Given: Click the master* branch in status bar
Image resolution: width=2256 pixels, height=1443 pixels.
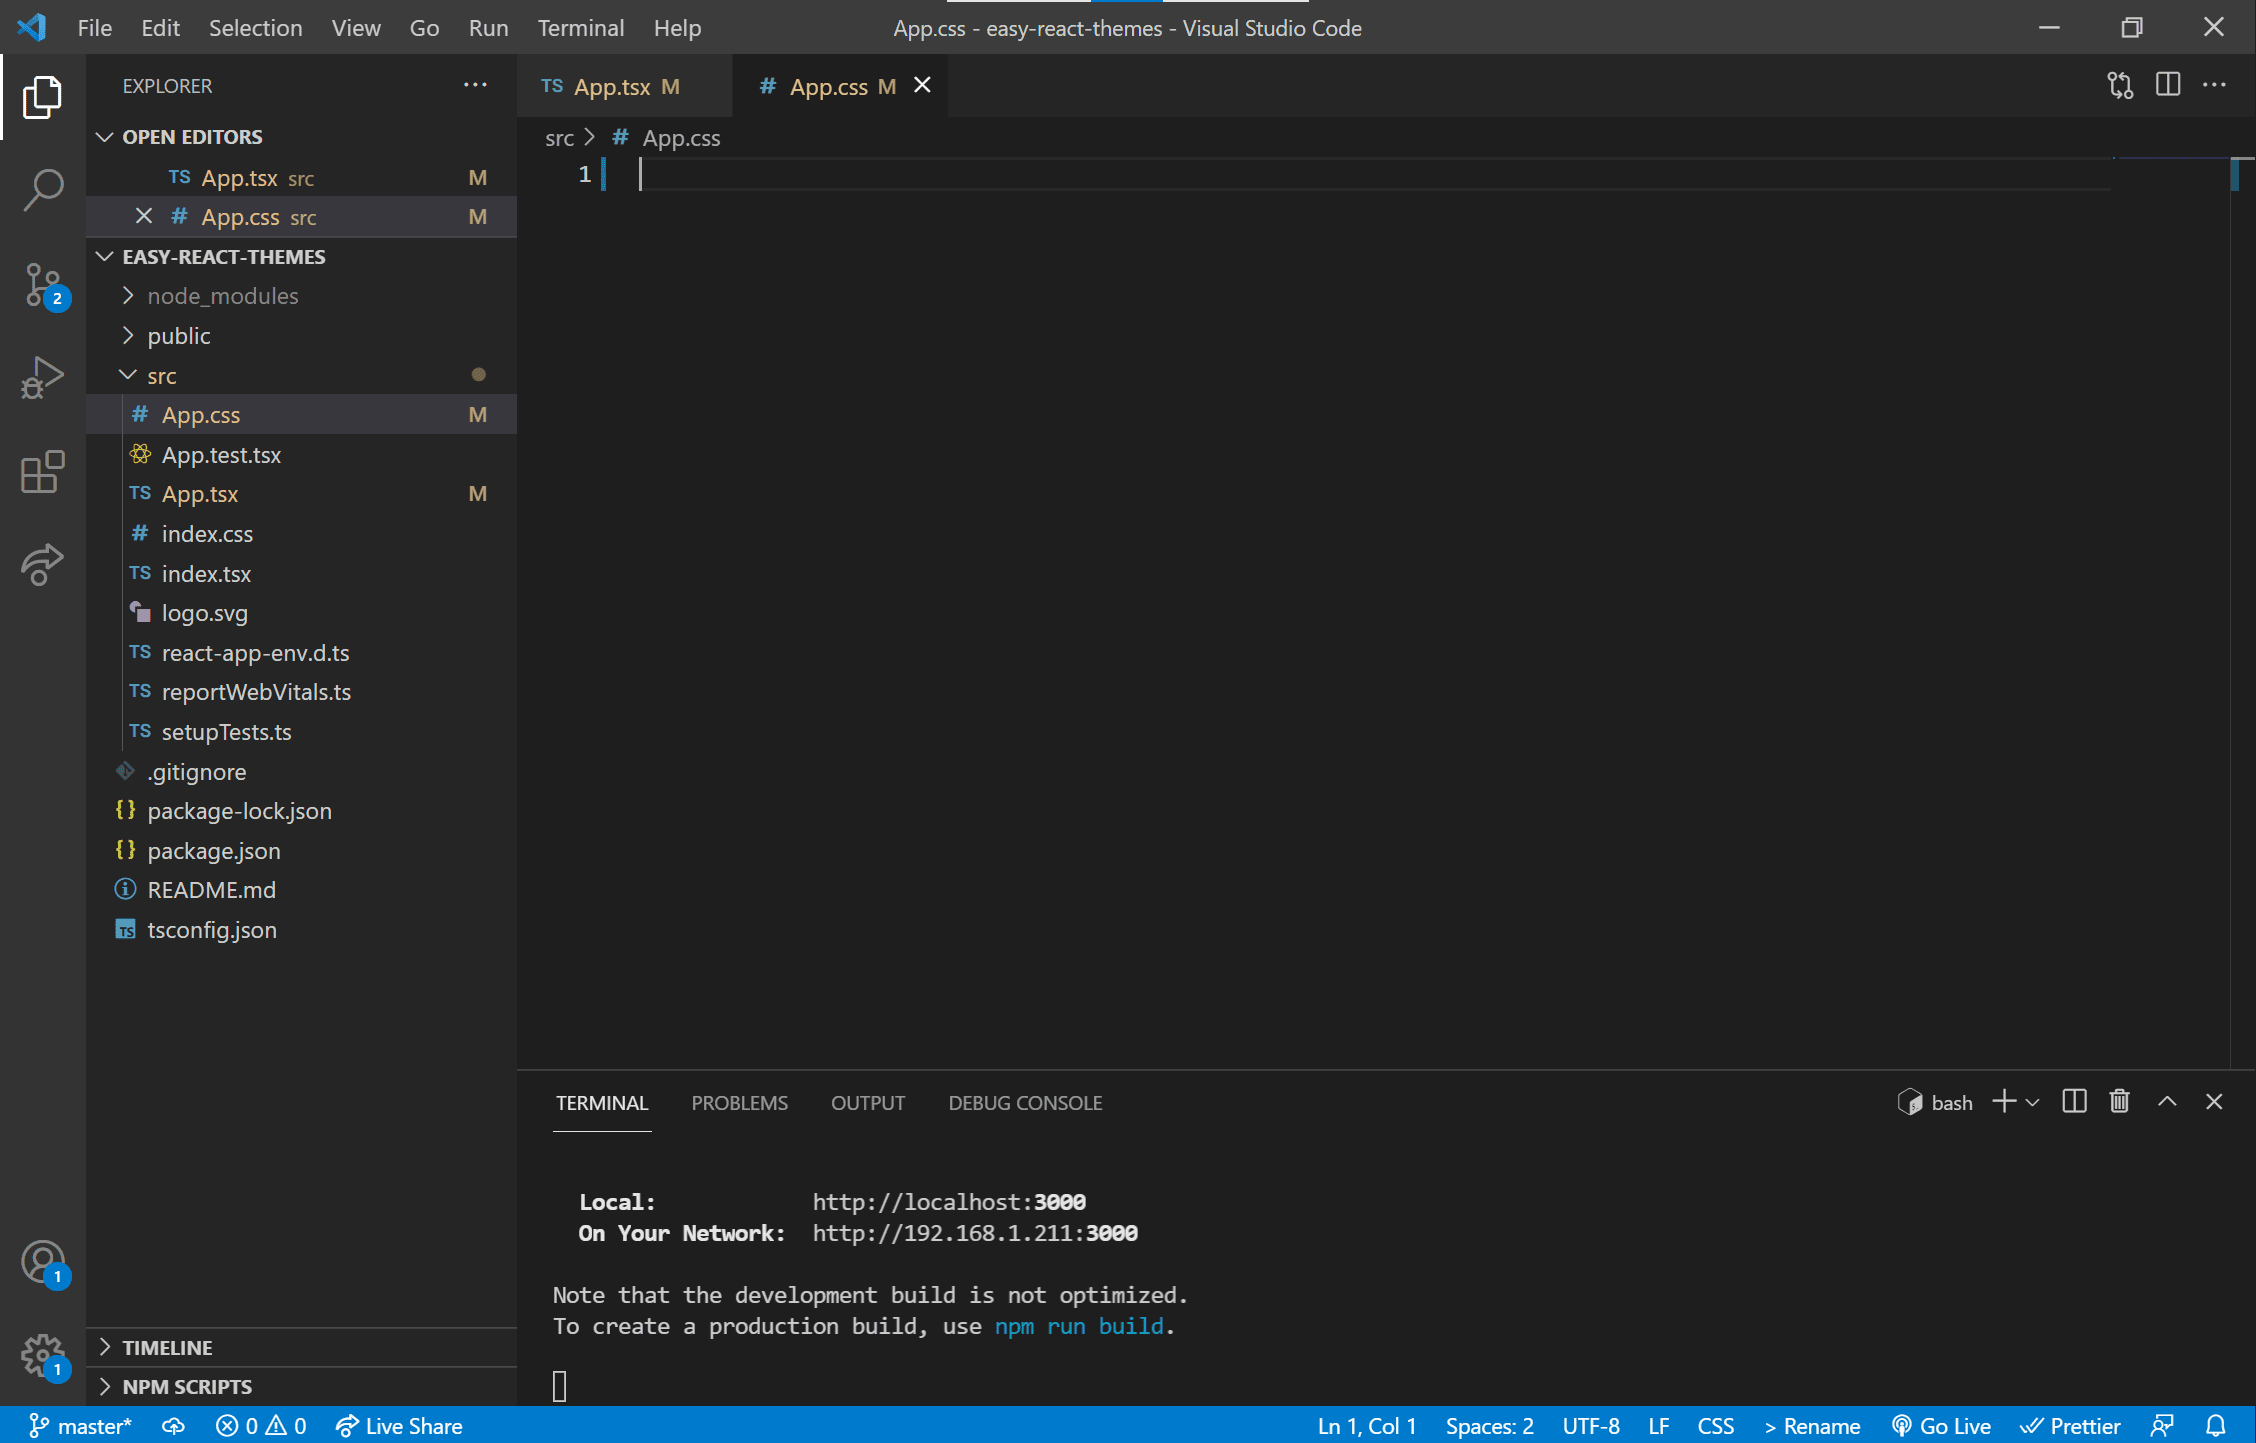Looking at the screenshot, I should [x=80, y=1426].
